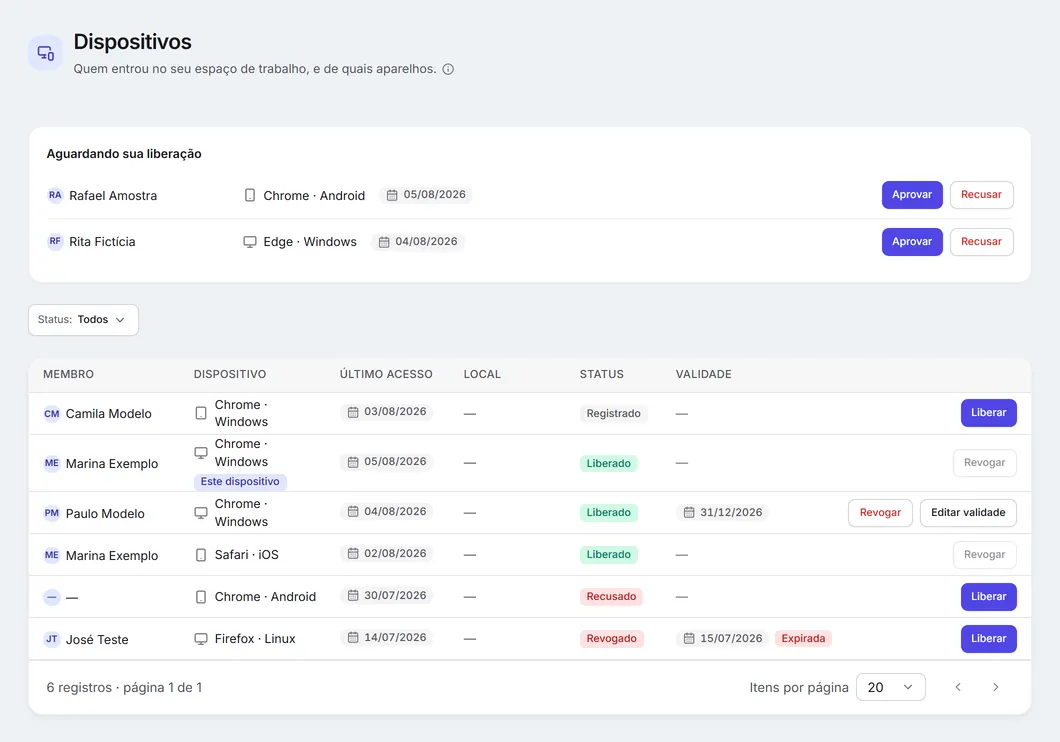Click Revogar in Paulo Modelo's row
This screenshot has height=742, width=1060.
click(x=880, y=513)
